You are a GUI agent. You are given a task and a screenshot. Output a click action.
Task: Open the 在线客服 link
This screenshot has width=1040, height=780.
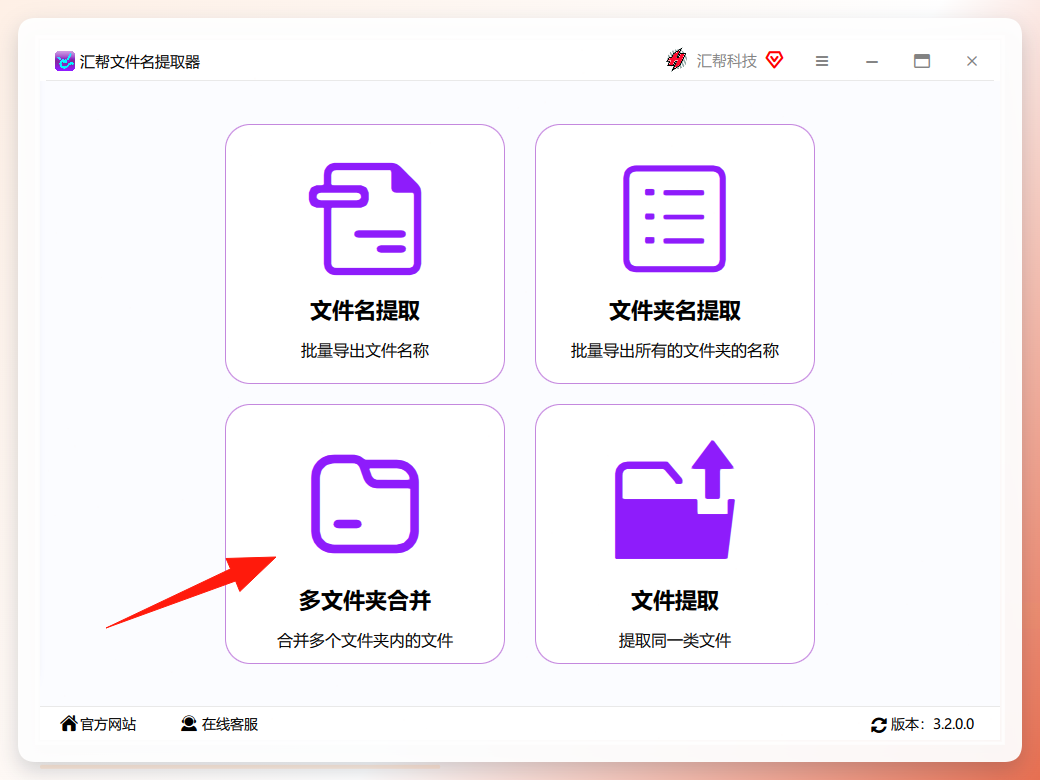coord(229,724)
